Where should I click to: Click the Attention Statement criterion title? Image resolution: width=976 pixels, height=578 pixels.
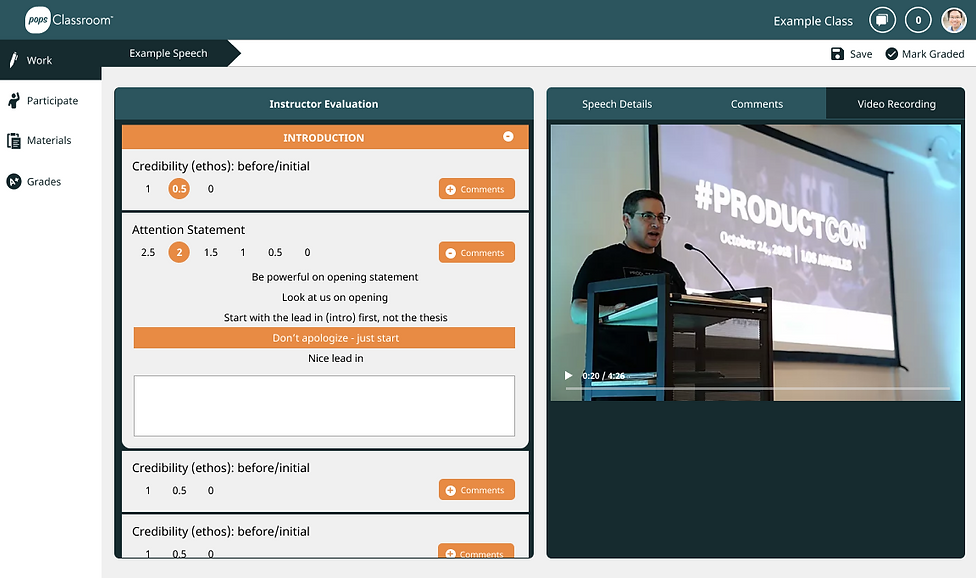tap(189, 230)
